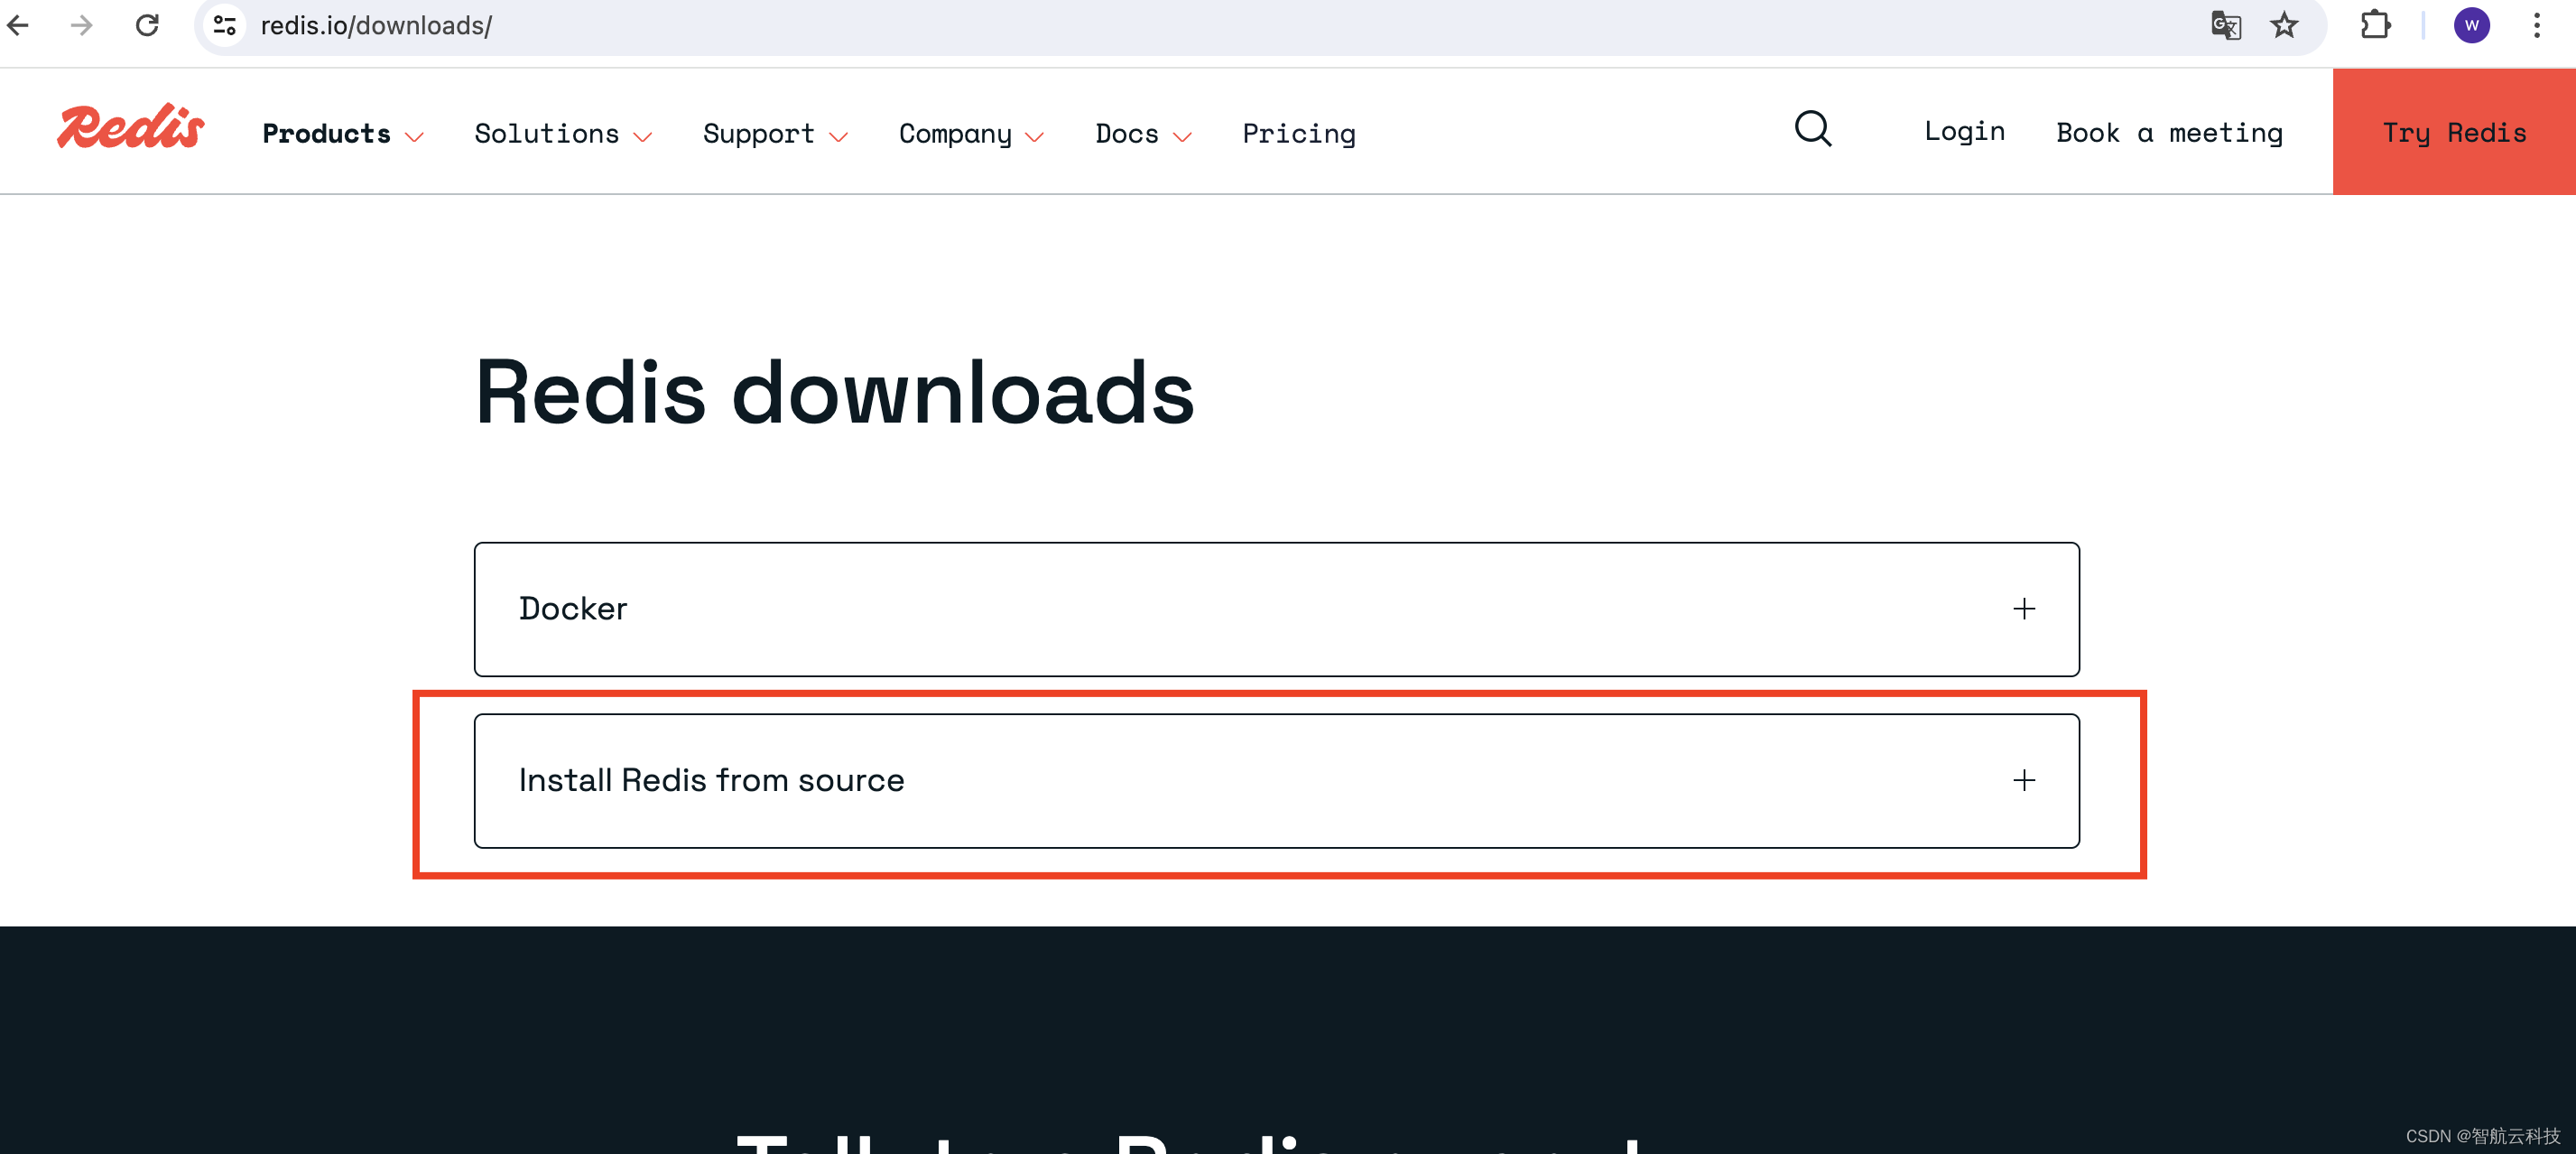Image resolution: width=2576 pixels, height=1154 pixels.
Task: Open the Google Translate icon
Action: click(x=2225, y=25)
